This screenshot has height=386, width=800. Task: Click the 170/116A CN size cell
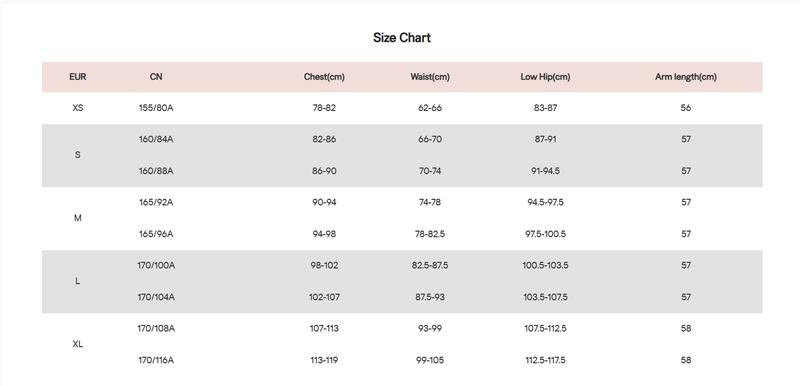pyautogui.click(x=156, y=361)
